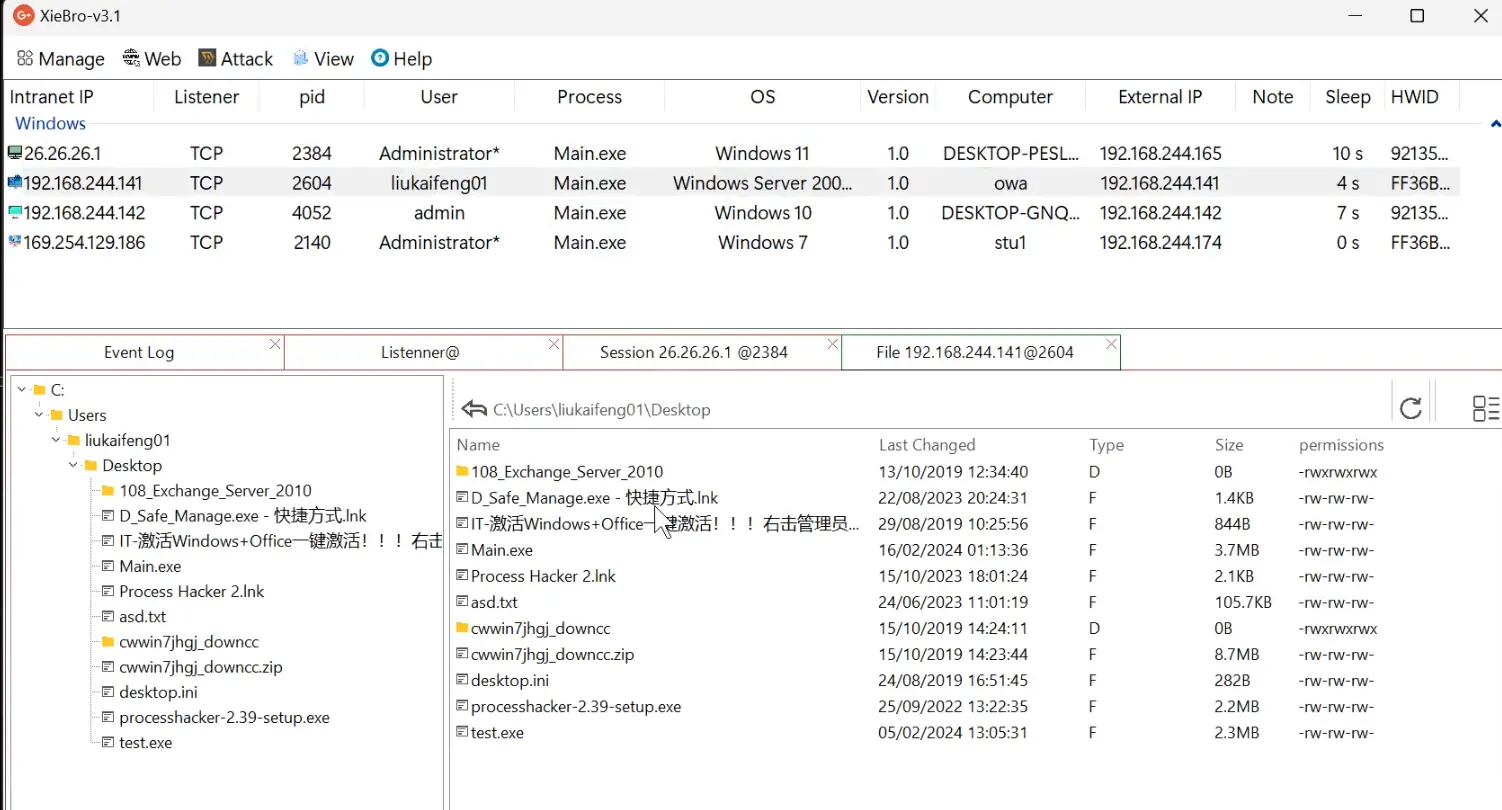The width and height of the screenshot is (1502, 810).
Task: Switch to the Listenner@ tab
Action: pos(420,352)
